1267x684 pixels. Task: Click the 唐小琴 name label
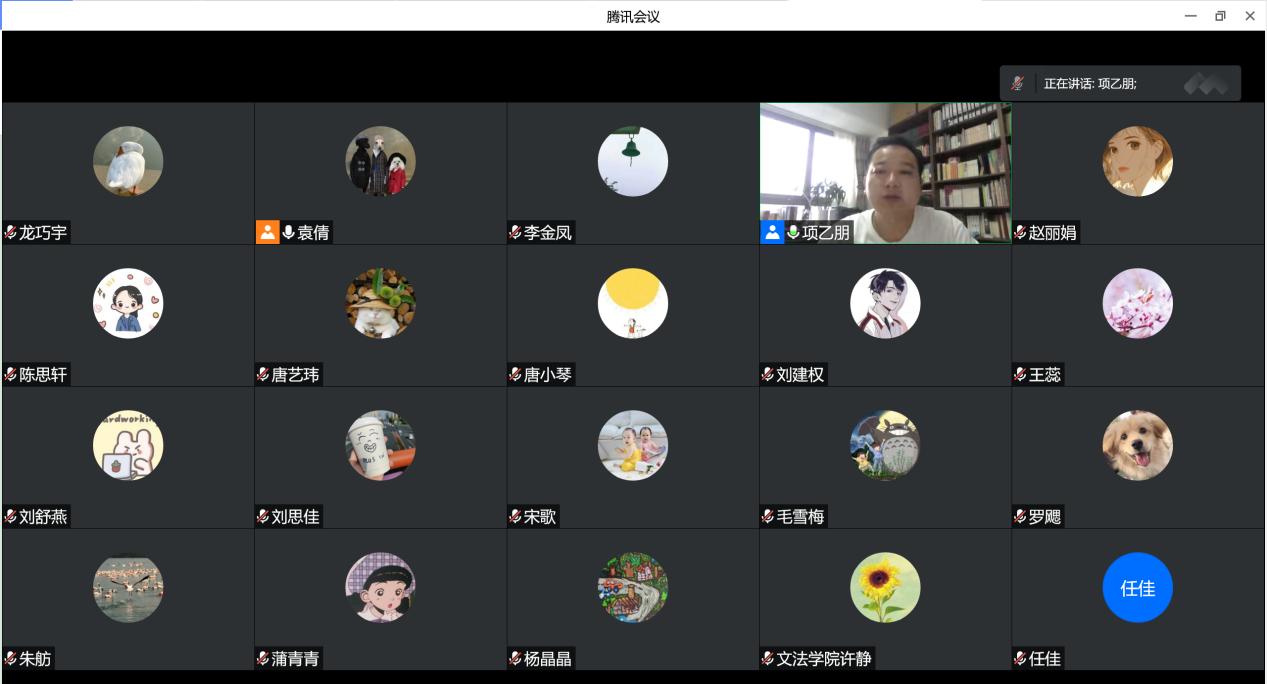pyautogui.click(x=548, y=375)
